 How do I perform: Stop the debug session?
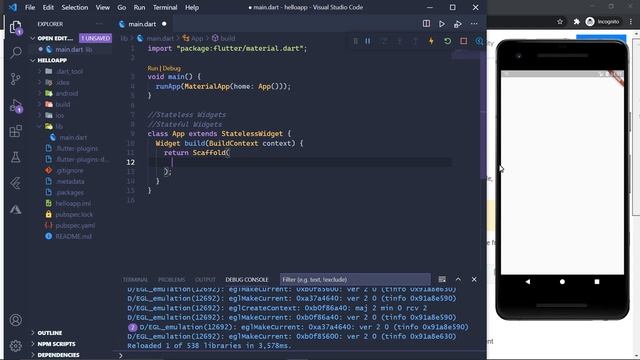(x=463, y=41)
